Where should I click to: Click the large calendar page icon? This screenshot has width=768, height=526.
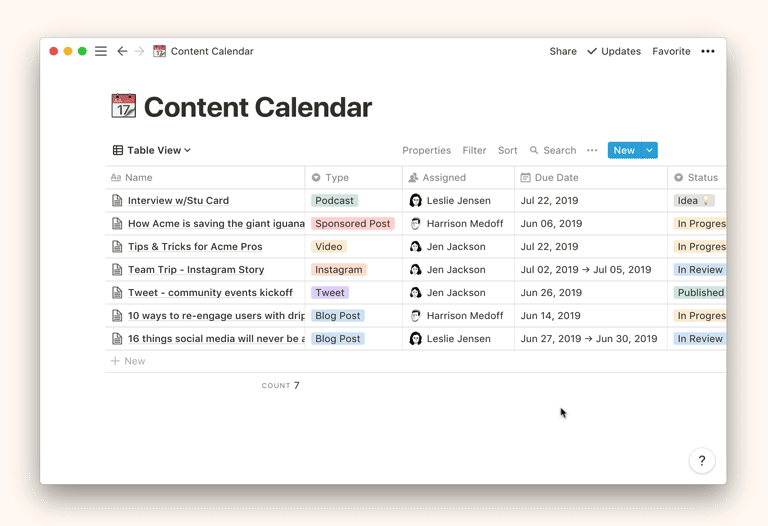coord(124,106)
